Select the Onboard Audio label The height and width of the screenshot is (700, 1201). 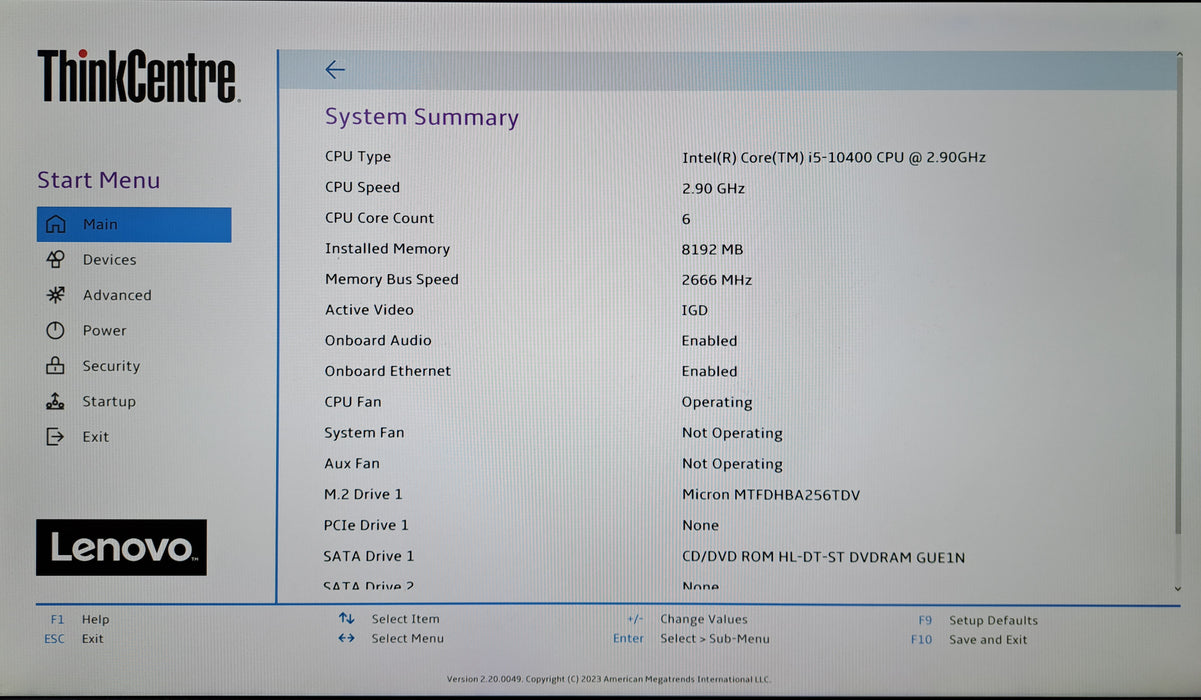point(378,340)
